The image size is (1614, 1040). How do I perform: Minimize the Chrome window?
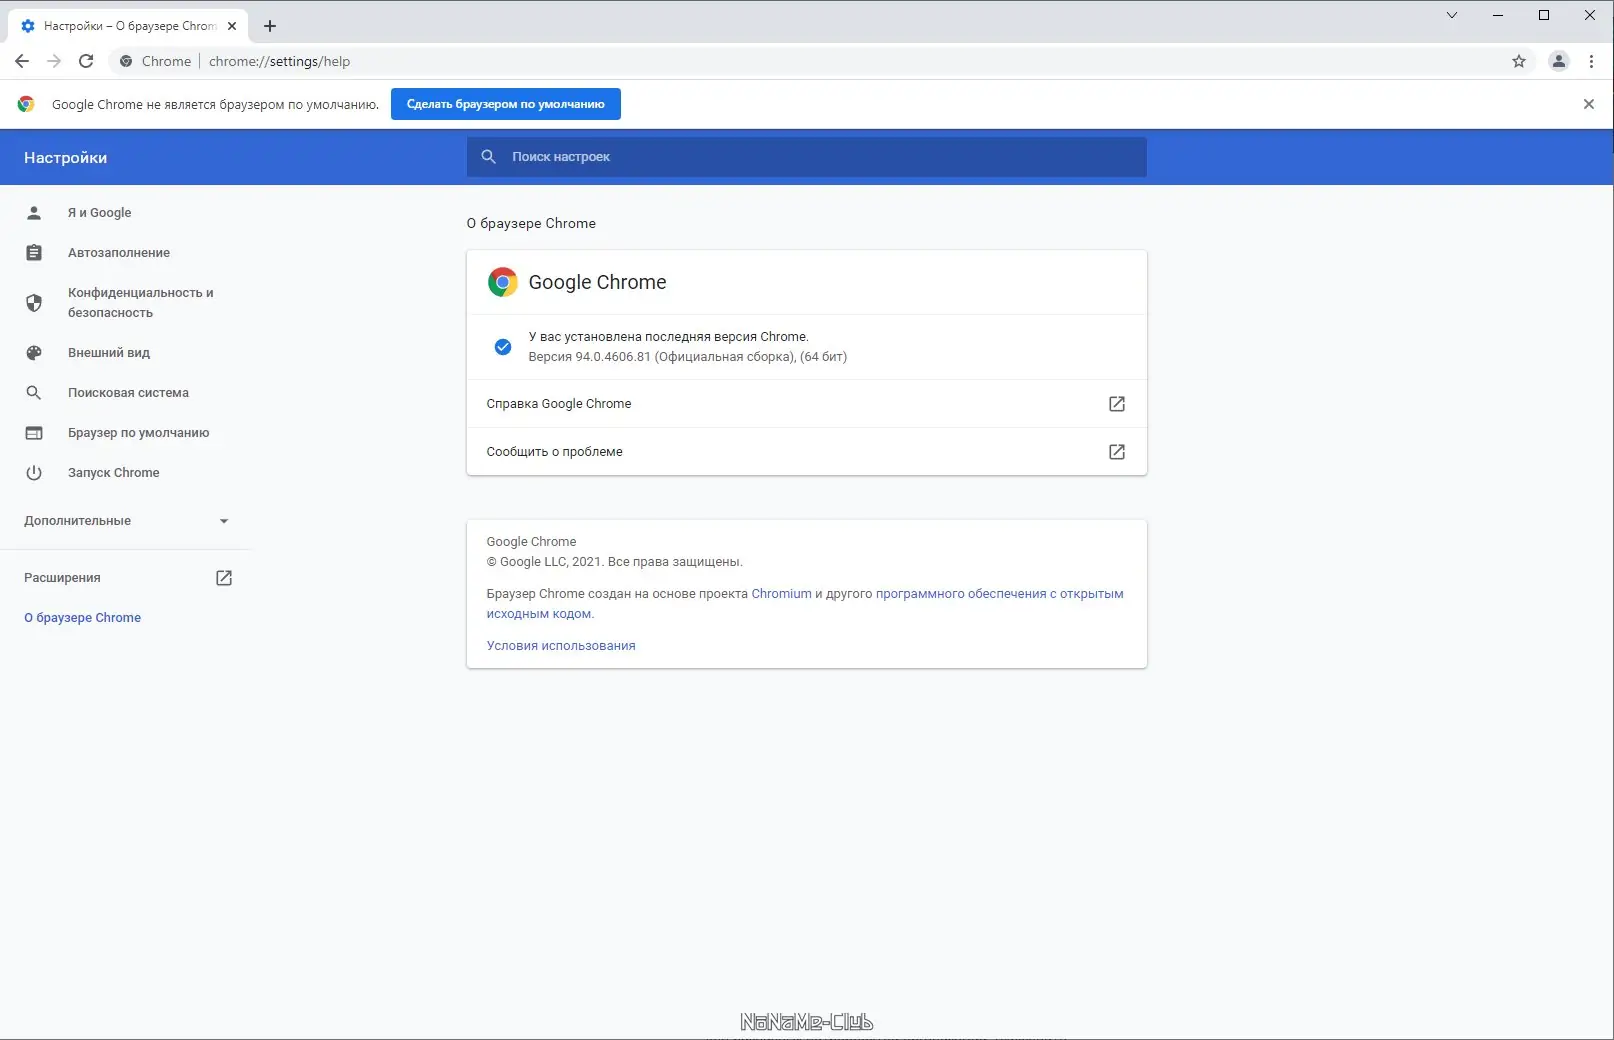pyautogui.click(x=1498, y=15)
